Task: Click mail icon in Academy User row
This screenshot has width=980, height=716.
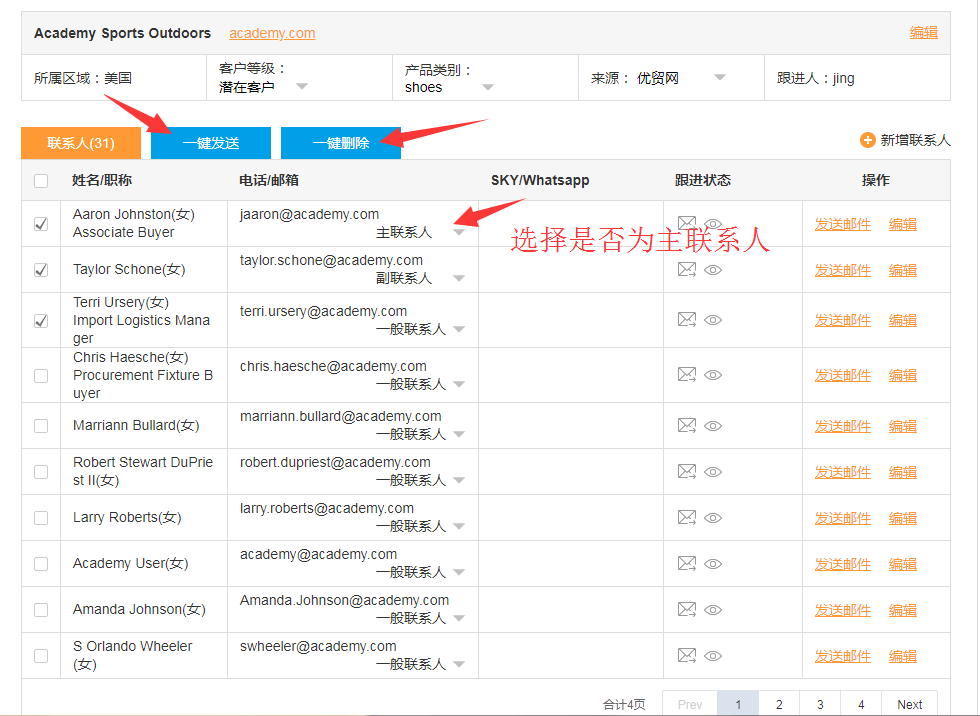Action: 687,564
